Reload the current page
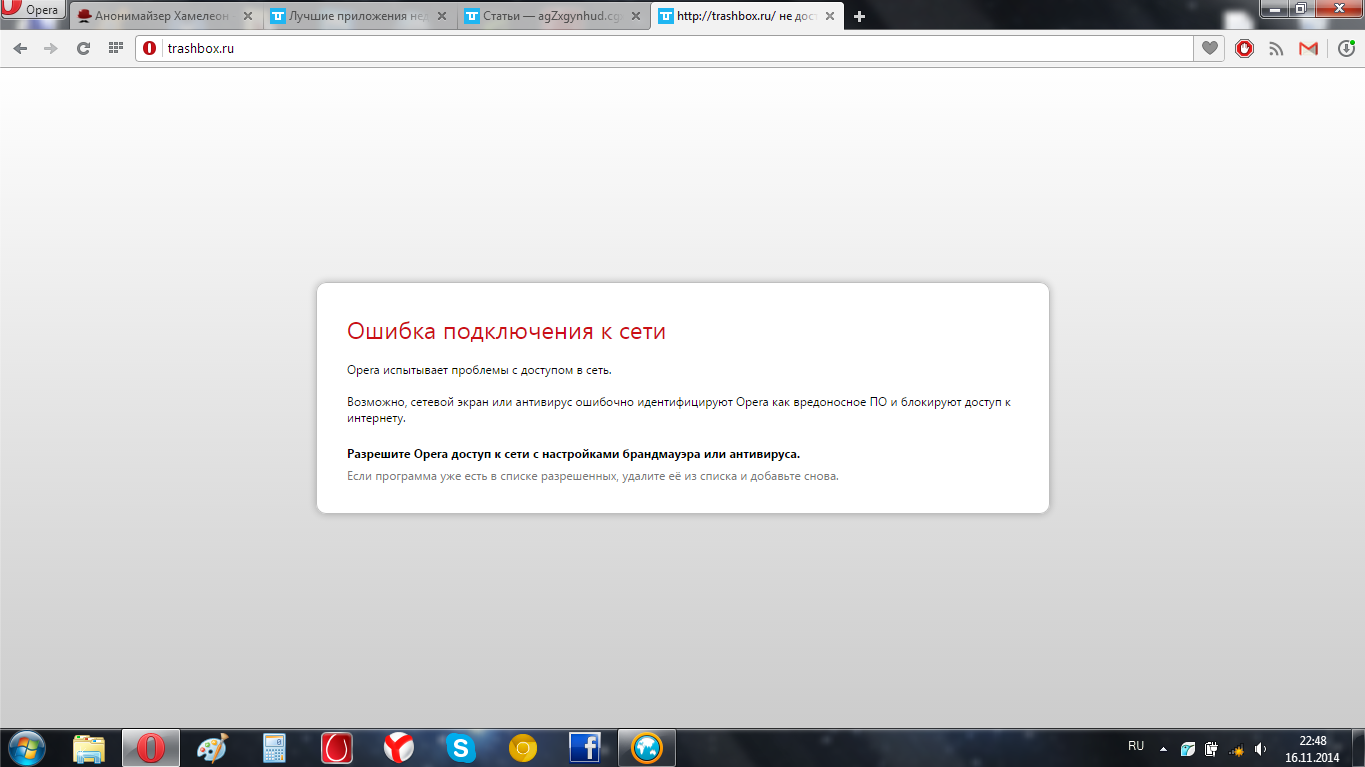 coord(84,48)
